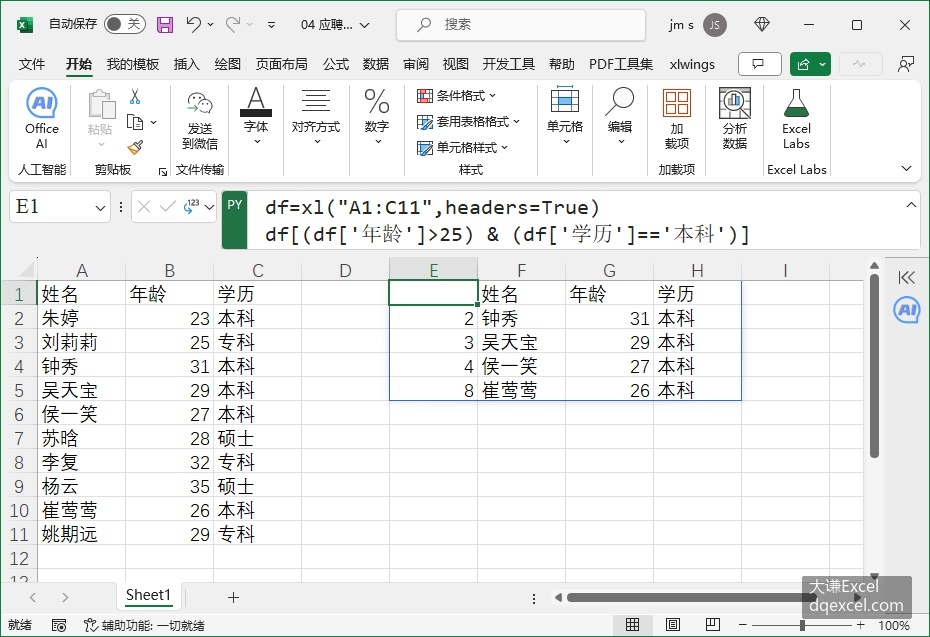The width and height of the screenshot is (930, 637).
Task: Collapse the formula bar
Action: click(911, 205)
